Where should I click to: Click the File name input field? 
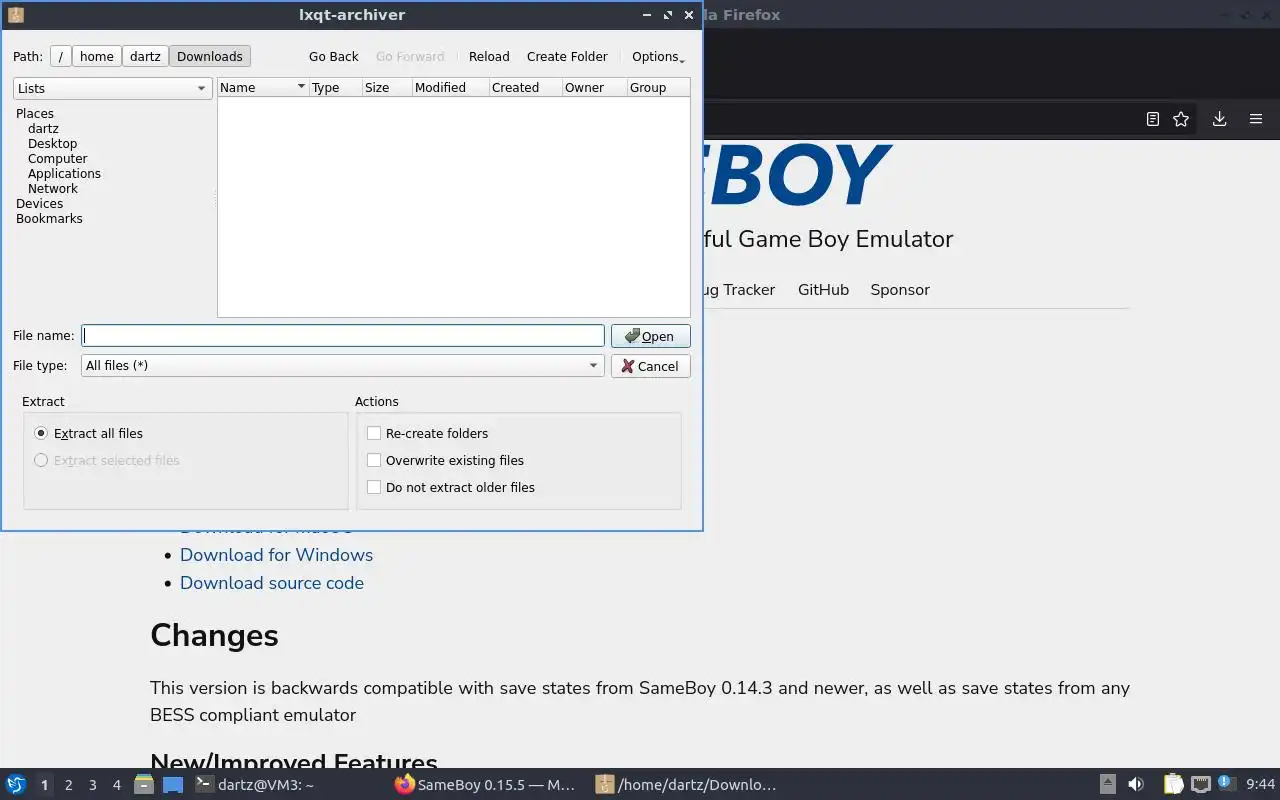point(343,336)
